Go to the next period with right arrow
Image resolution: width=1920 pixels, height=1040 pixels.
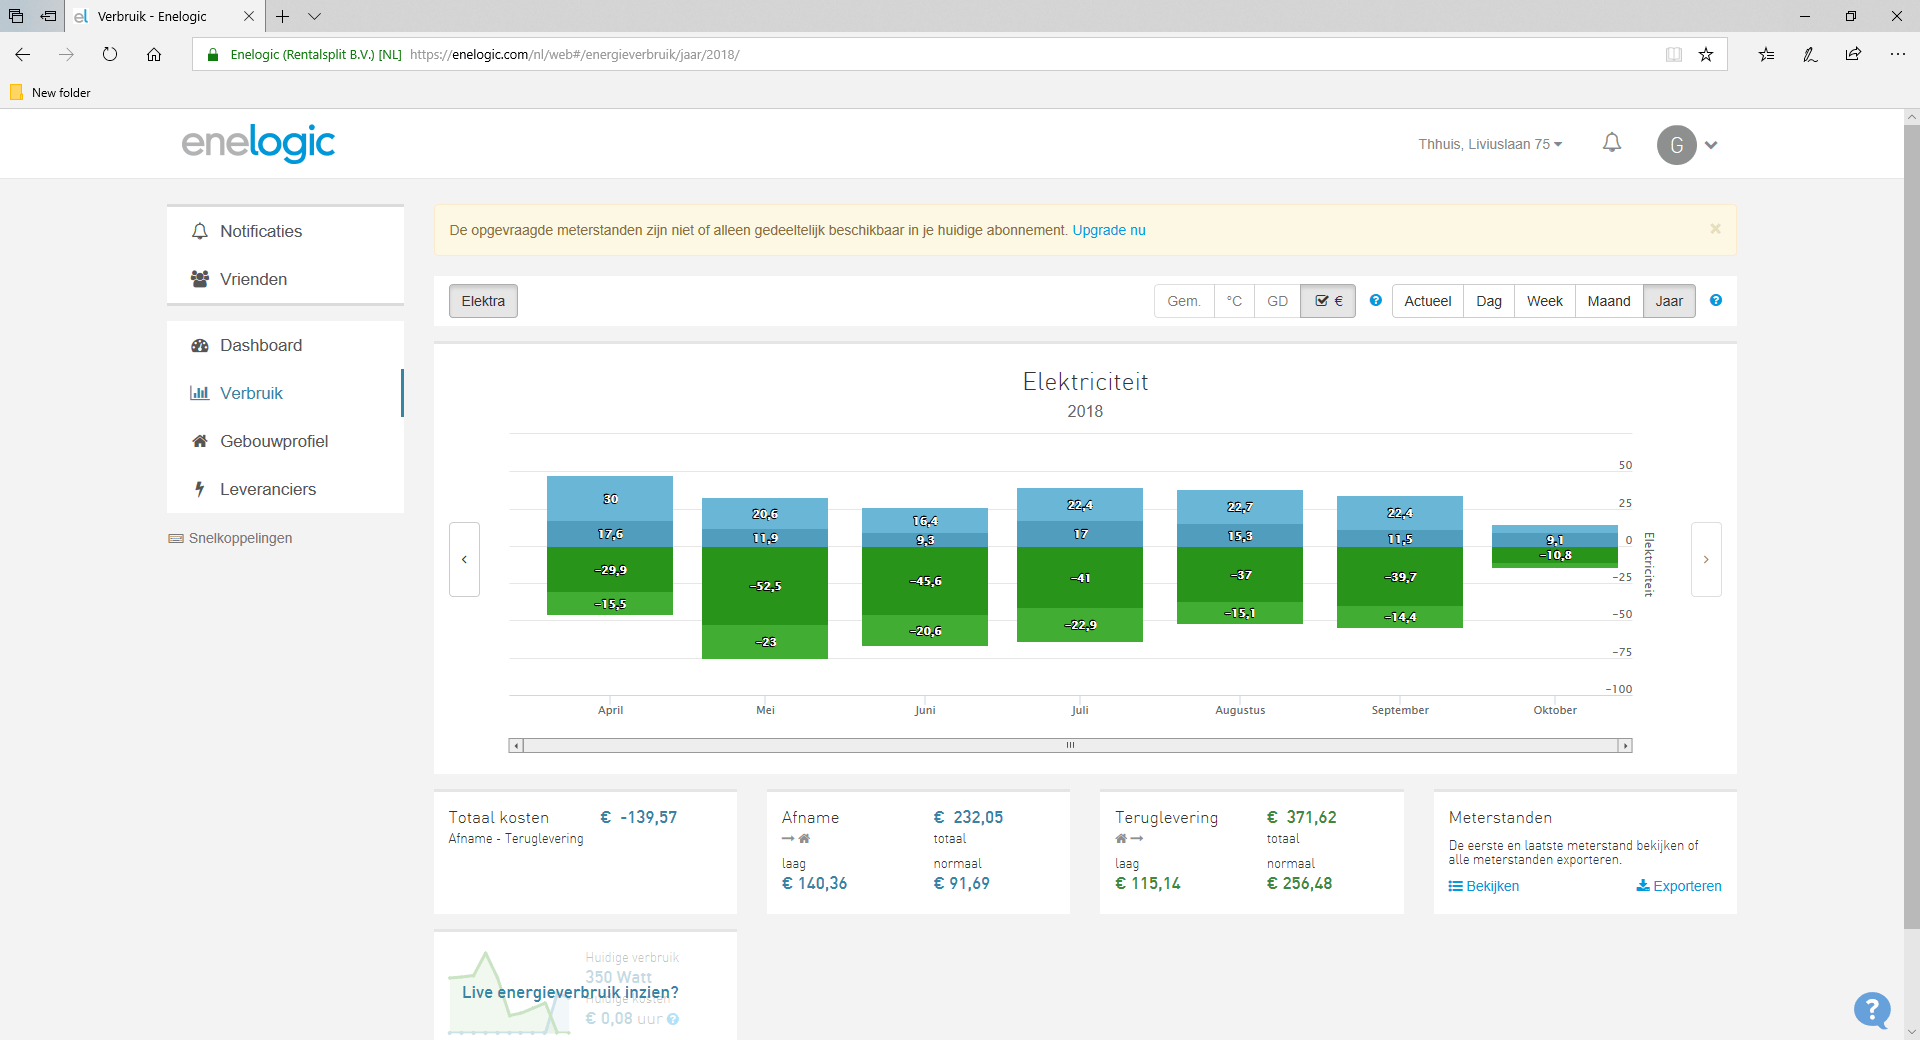pos(1706,559)
